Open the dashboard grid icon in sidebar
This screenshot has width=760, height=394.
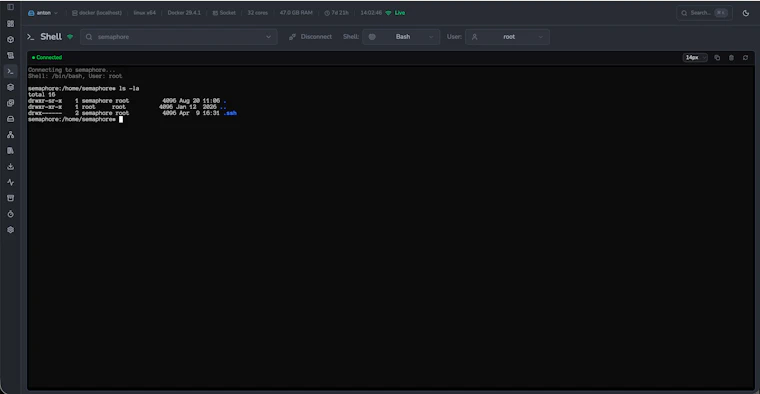coord(10,24)
